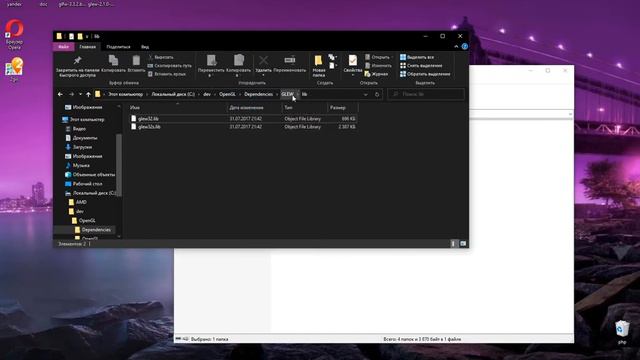Go forward with the right arrow
The height and width of the screenshot is (360, 640).
click(71, 94)
